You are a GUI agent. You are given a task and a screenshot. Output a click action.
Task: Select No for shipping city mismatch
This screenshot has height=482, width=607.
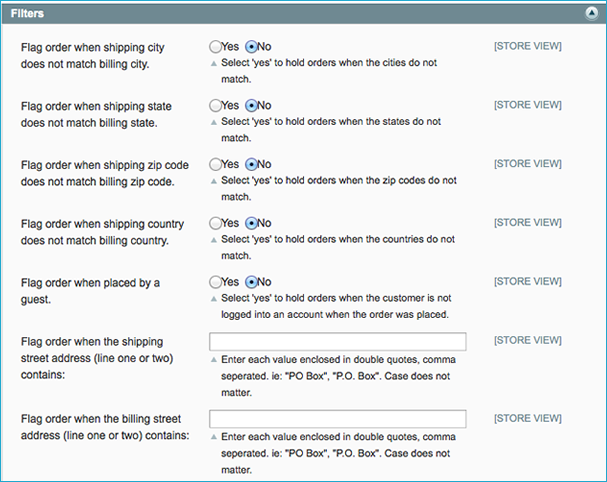pos(251,47)
